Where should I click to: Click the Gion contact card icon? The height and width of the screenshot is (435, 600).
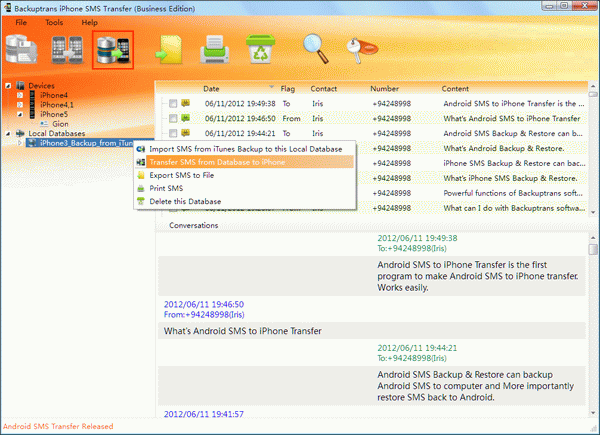coord(44,124)
